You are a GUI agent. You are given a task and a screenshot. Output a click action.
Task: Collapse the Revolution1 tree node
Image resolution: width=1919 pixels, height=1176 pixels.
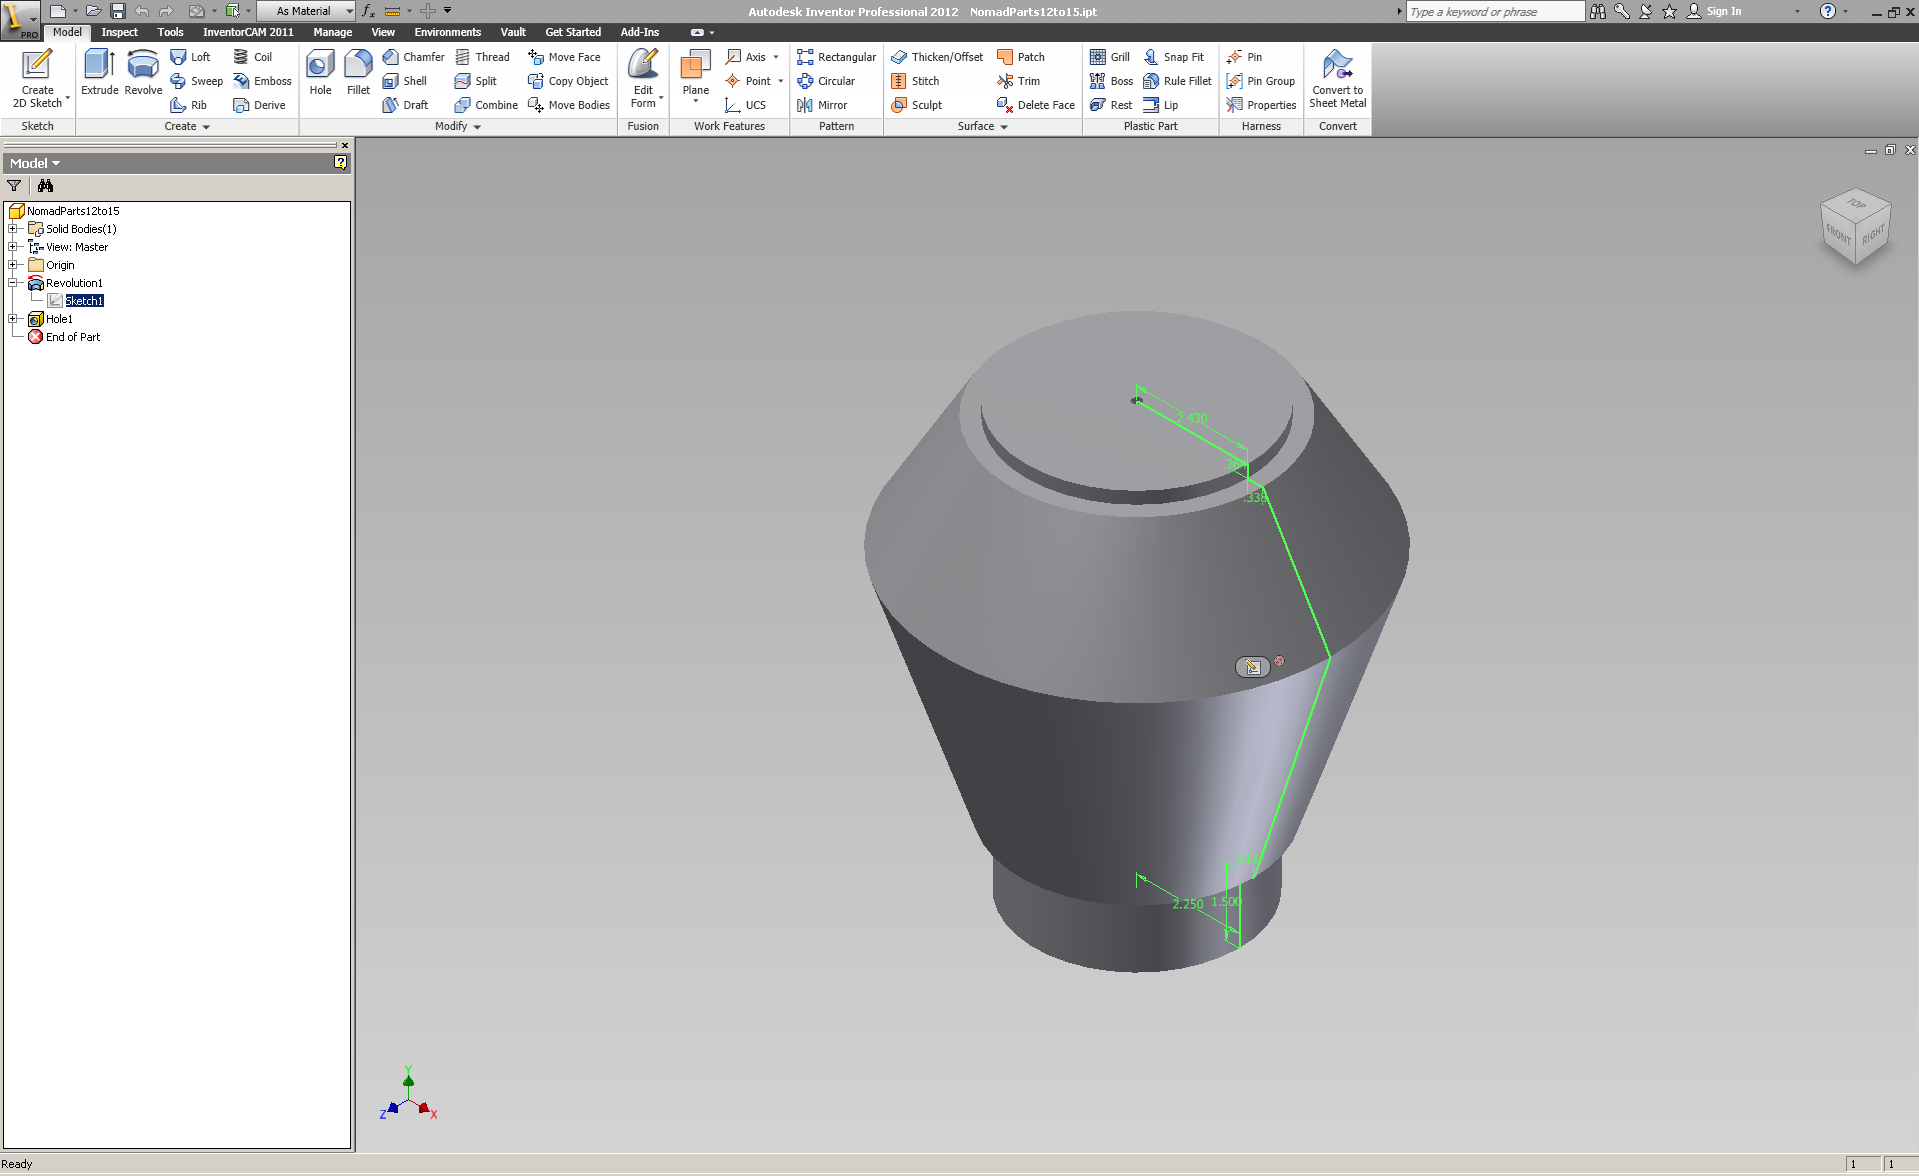(x=13, y=283)
